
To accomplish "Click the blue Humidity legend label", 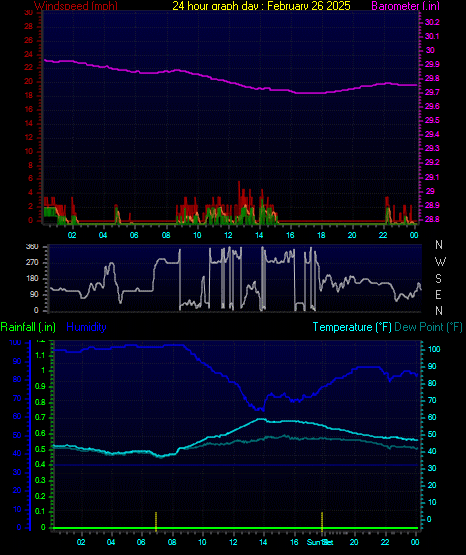I will point(86,327).
